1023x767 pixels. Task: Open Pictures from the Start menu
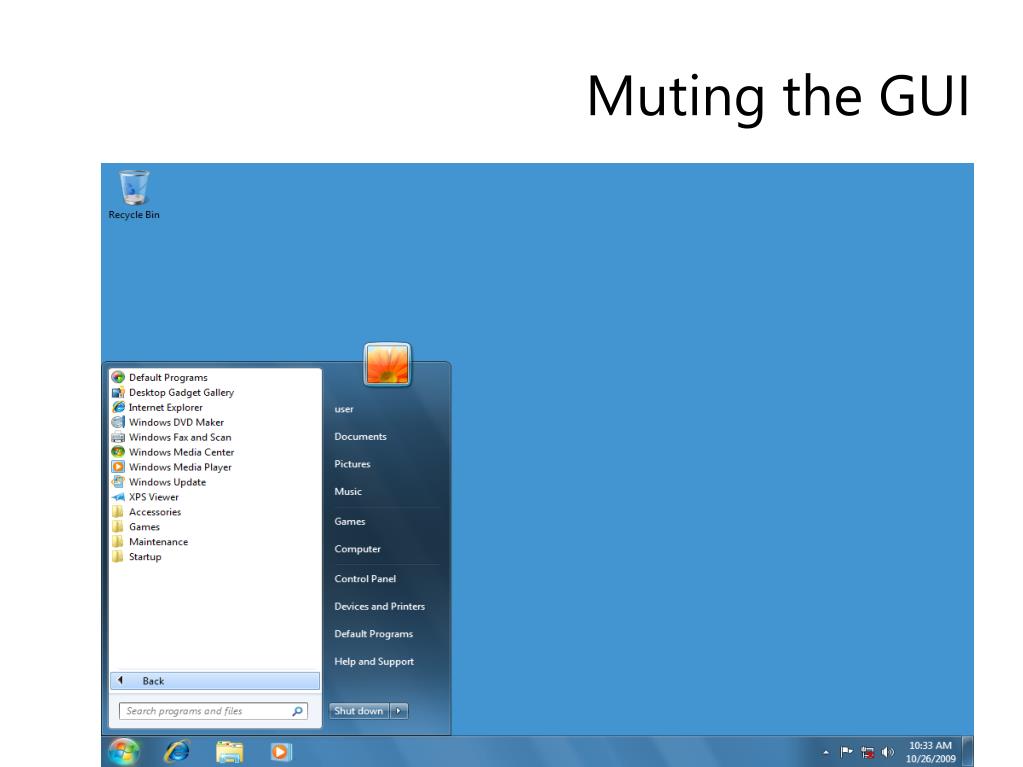352,464
